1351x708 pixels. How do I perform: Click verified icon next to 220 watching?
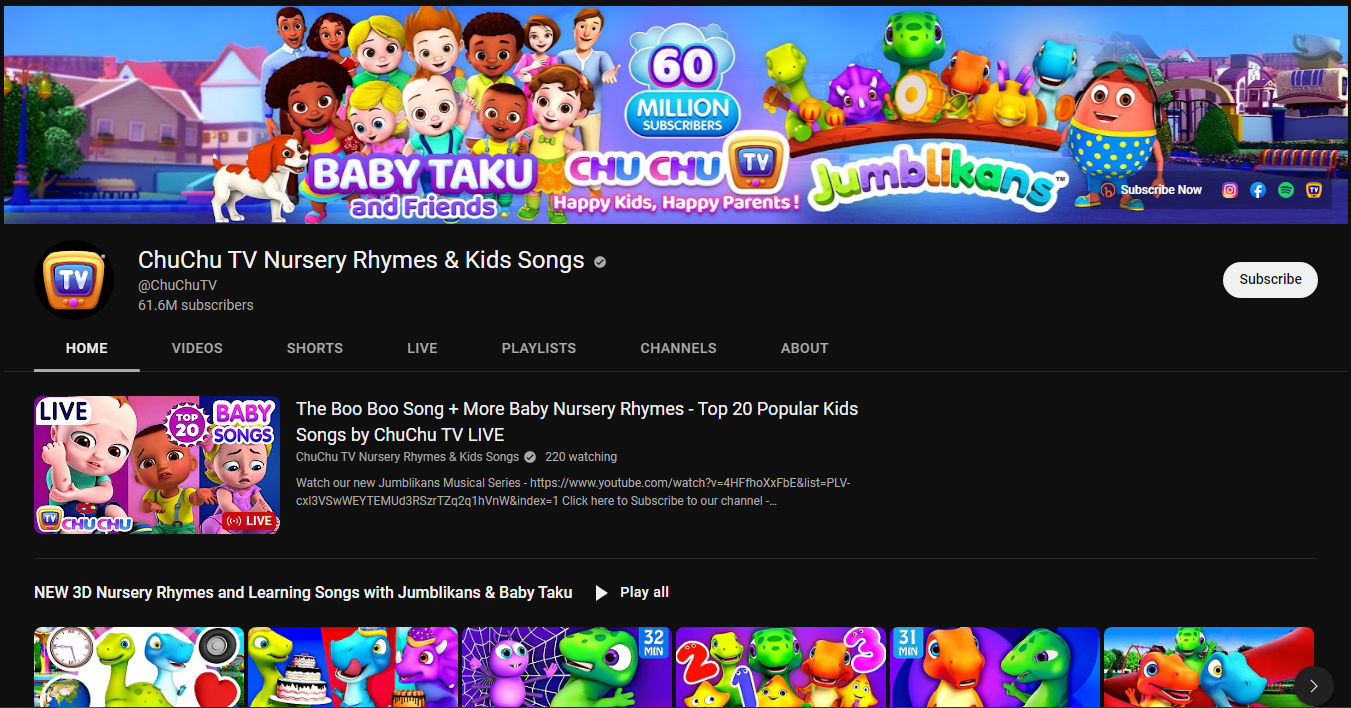[530, 457]
